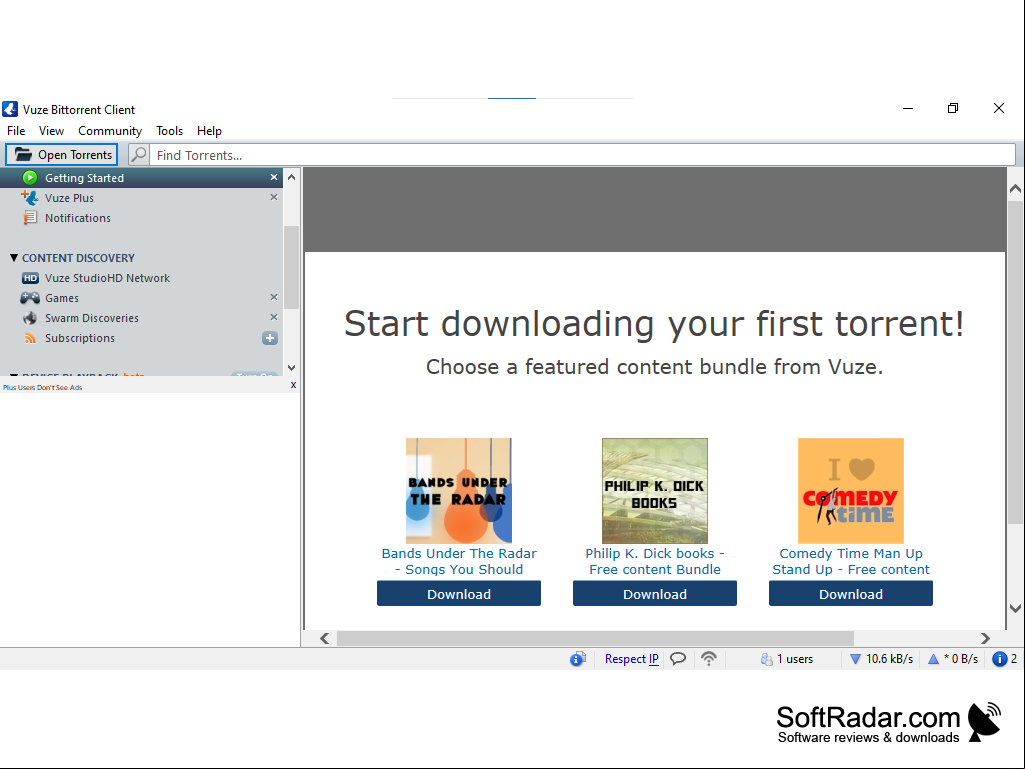Image resolution: width=1025 pixels, height=769 pixels.
Task: Open the blue info alerts icon
Action: click(1000, 659)
